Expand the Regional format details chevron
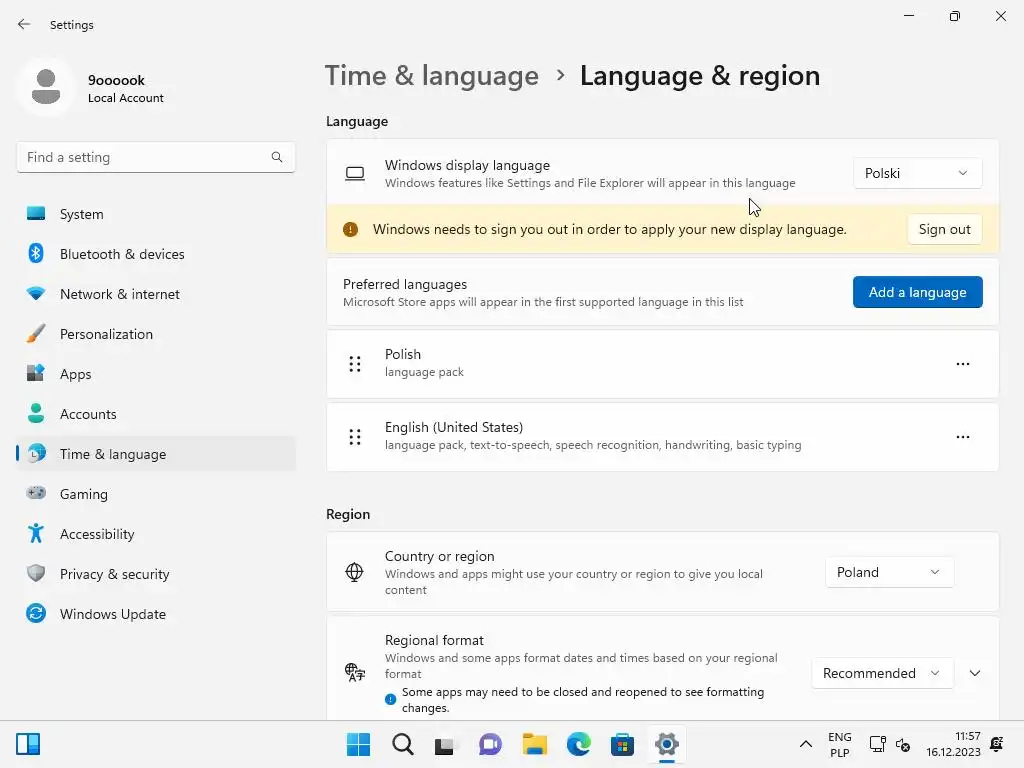 click(x=975, y=673)
